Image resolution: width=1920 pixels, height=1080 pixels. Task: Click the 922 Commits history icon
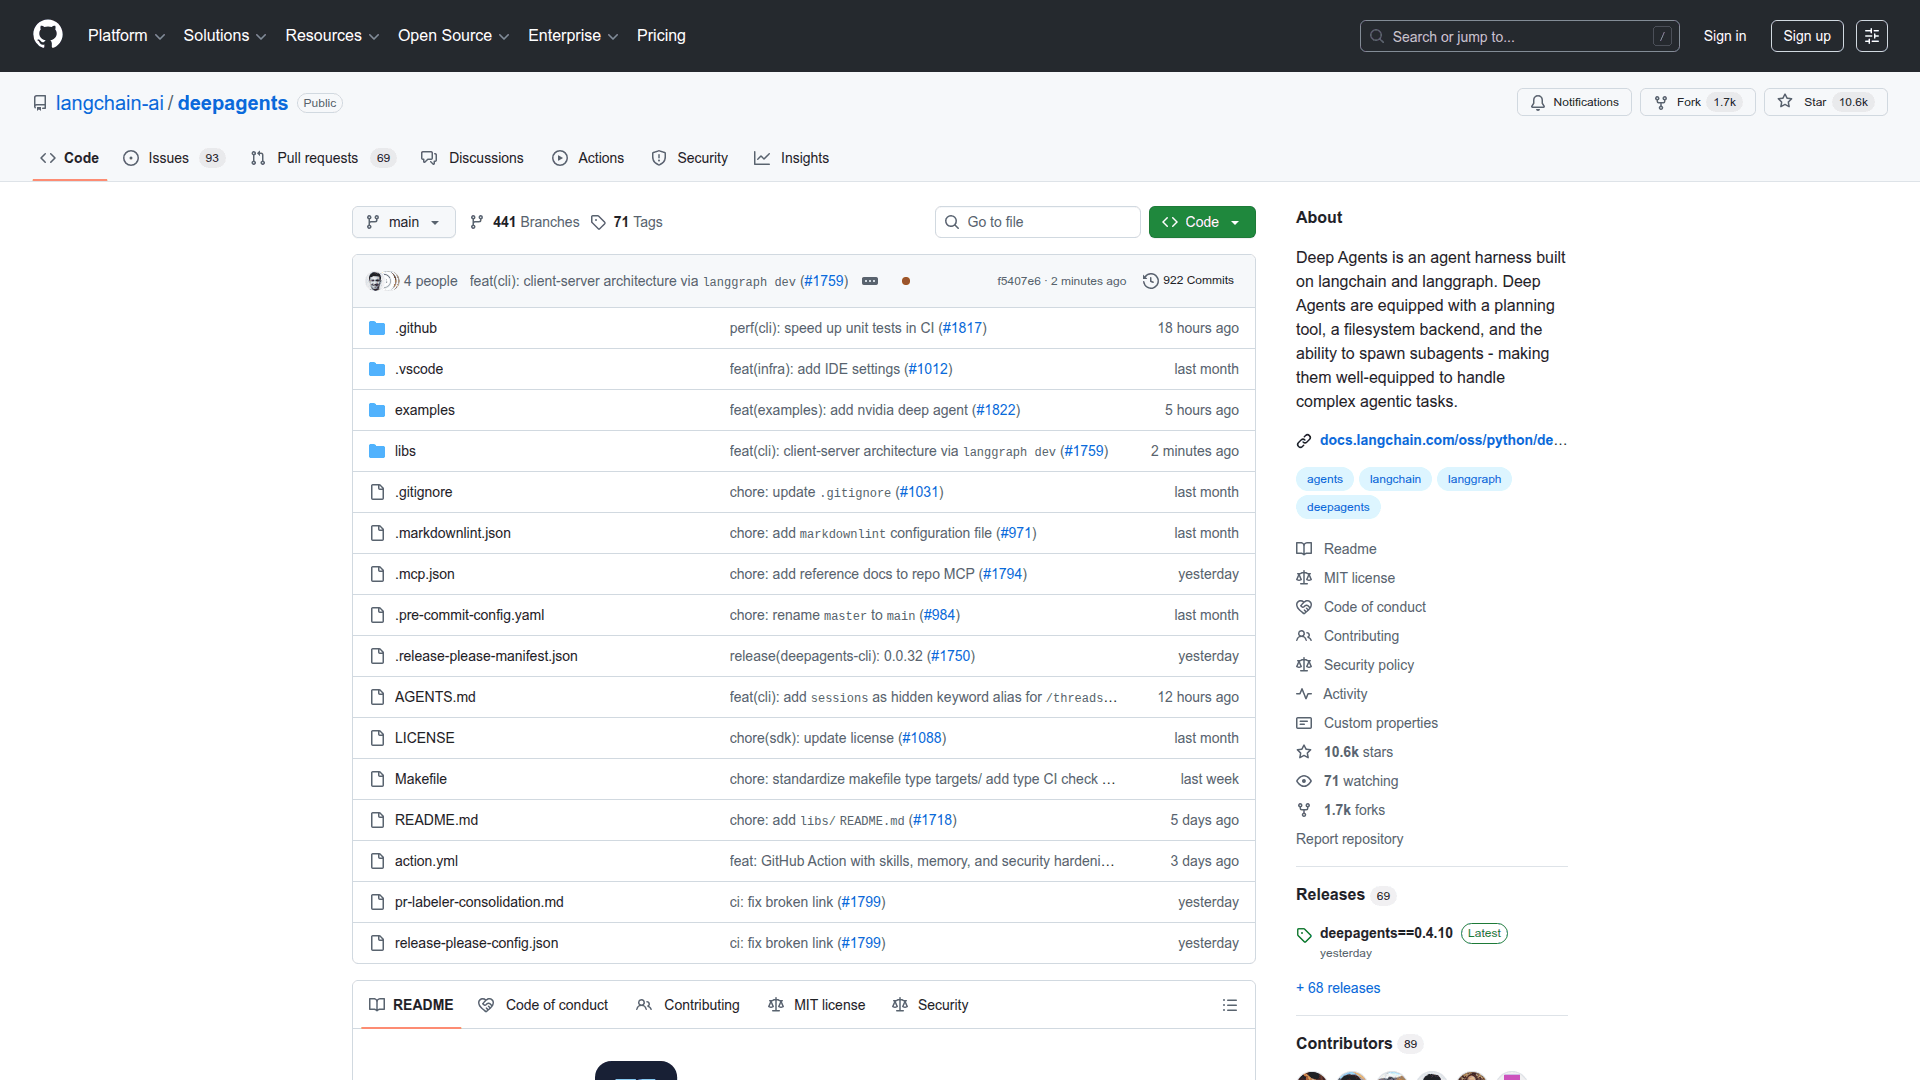point(1150,281)
